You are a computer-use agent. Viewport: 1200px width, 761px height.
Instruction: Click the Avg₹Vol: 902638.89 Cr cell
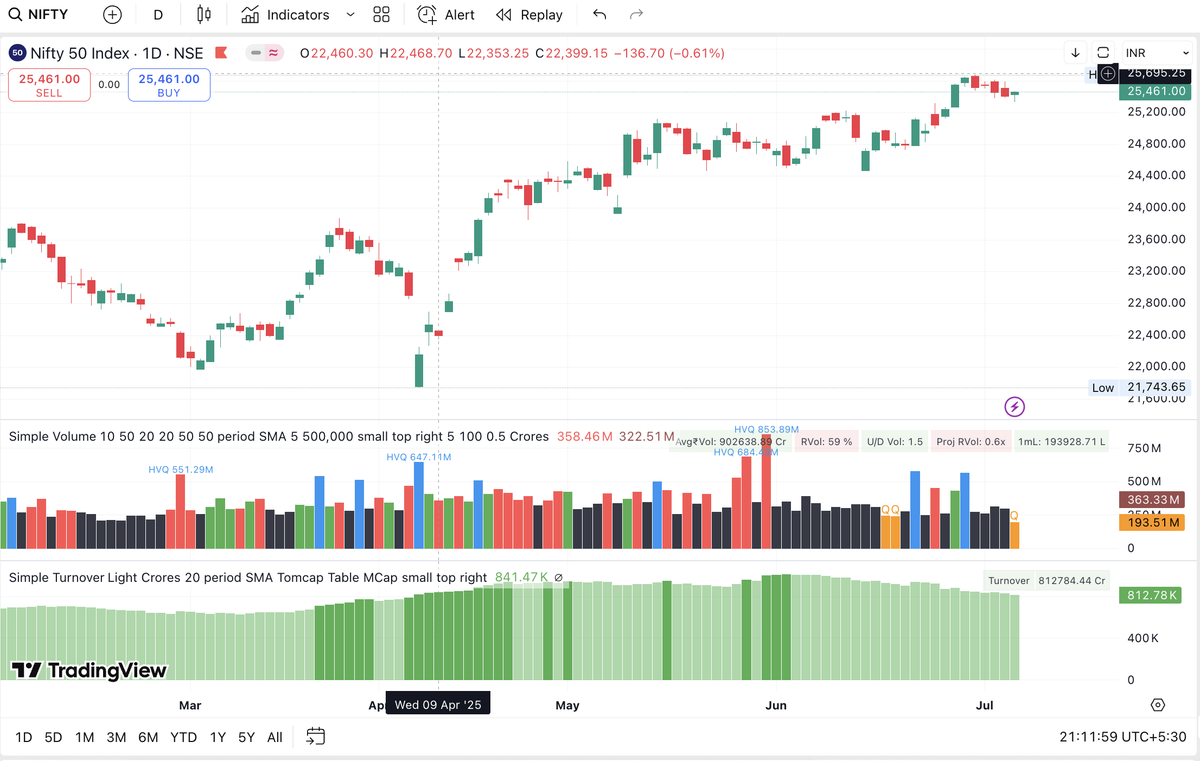click(732, 441)
